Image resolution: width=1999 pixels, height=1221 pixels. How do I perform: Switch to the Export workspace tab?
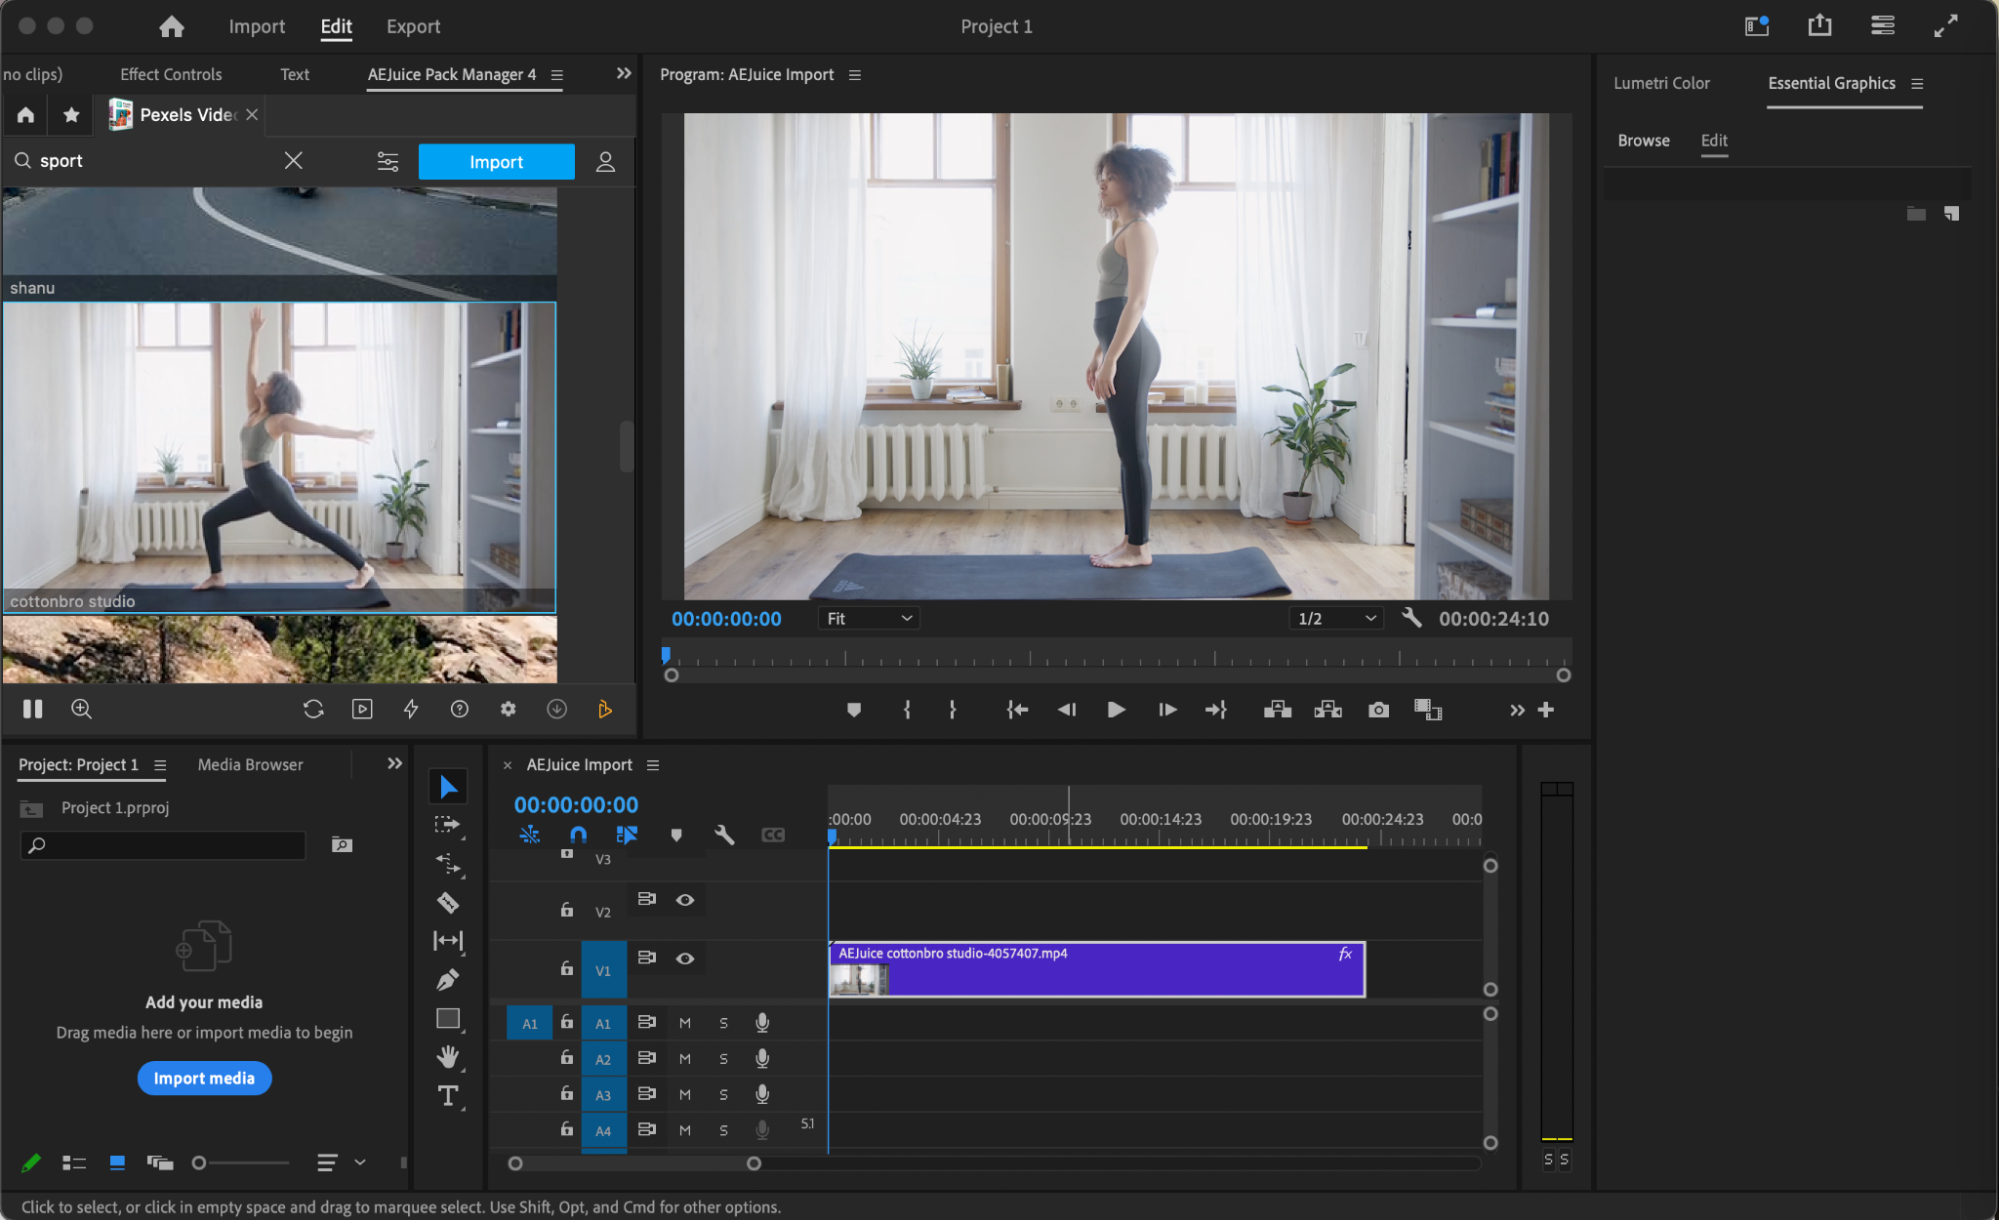[413, 27]
